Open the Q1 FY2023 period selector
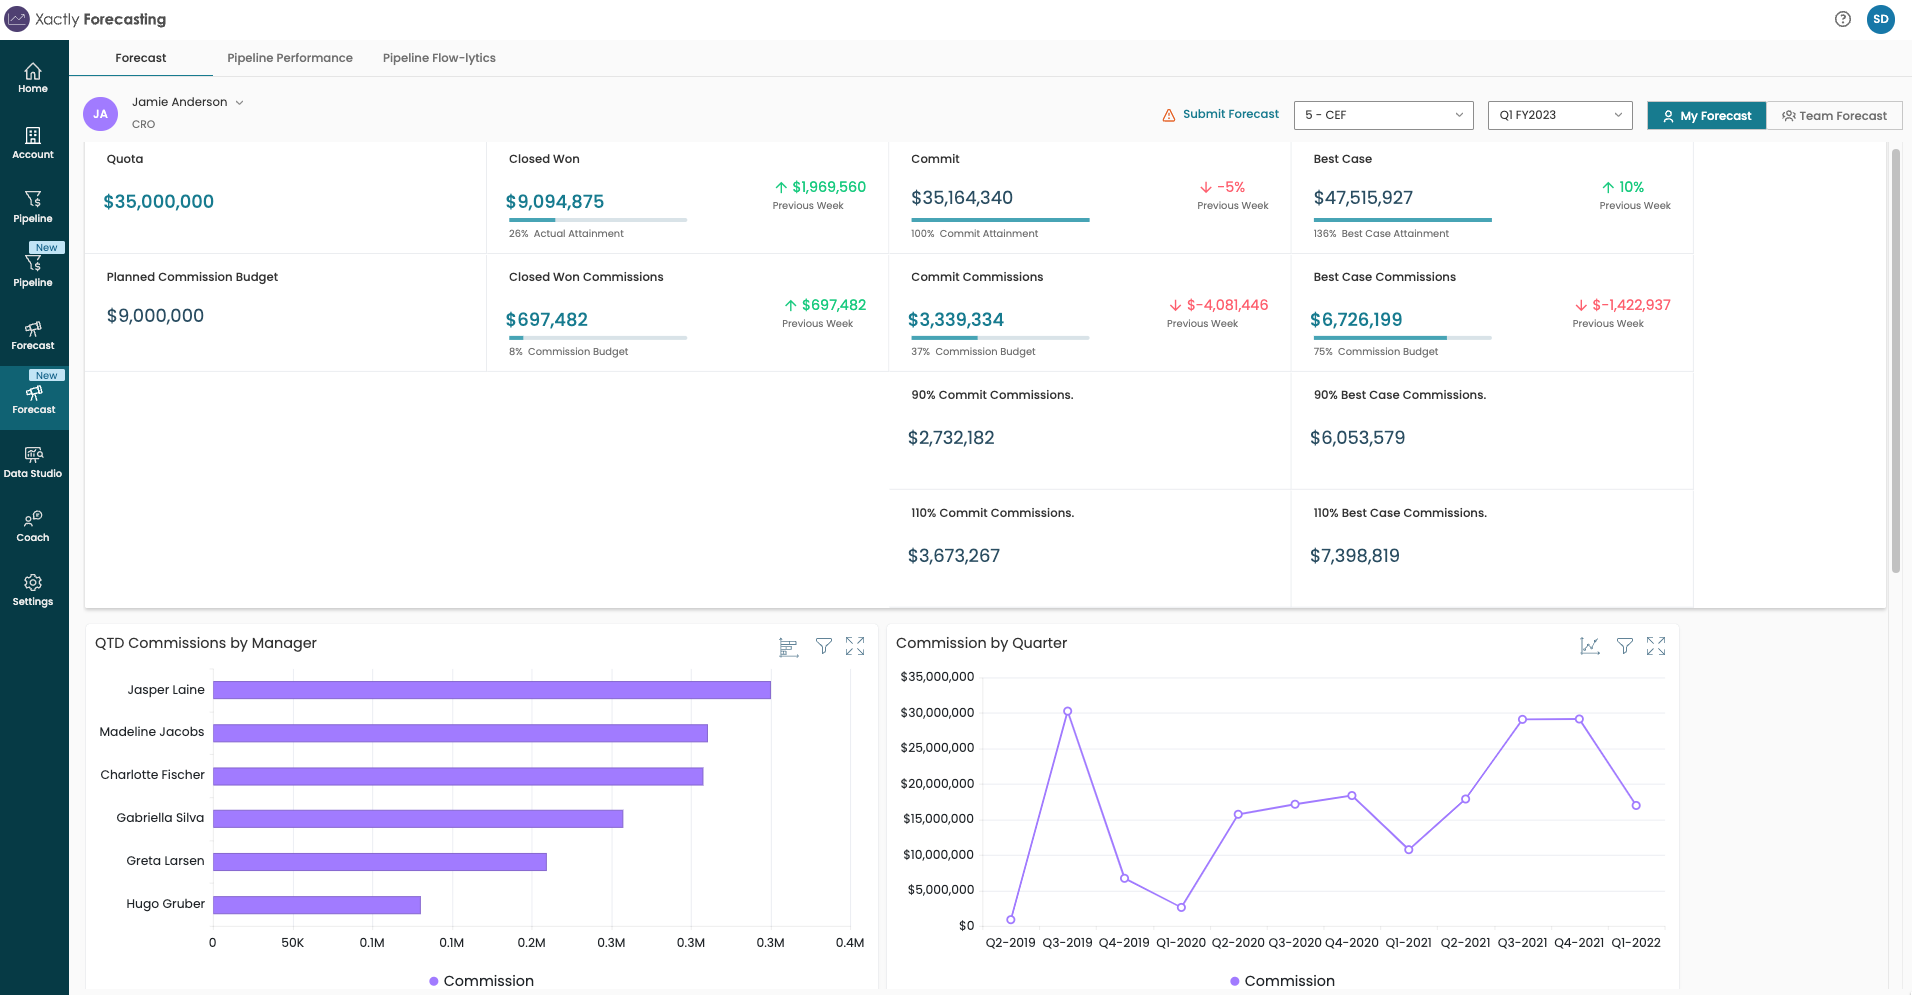This screenshot has height=995, width=1912. coord(1559,115)
